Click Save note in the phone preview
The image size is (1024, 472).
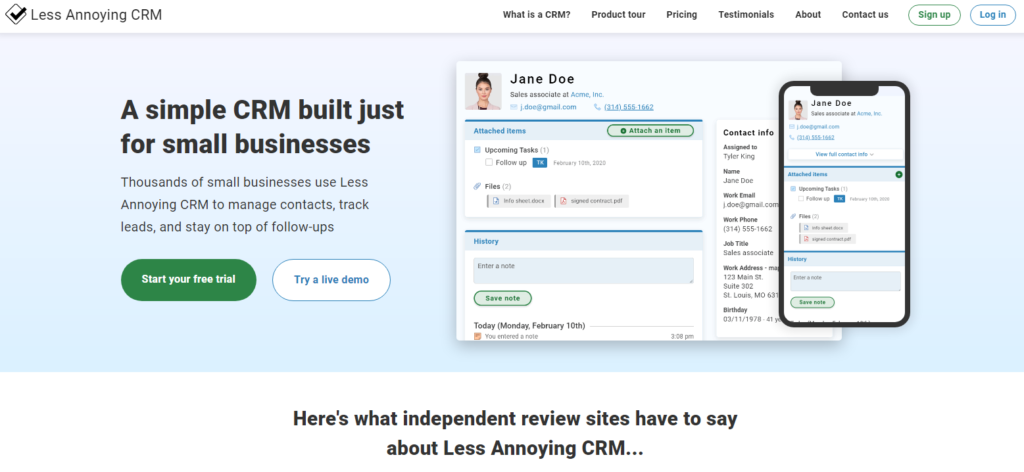(x=812, y=302)
